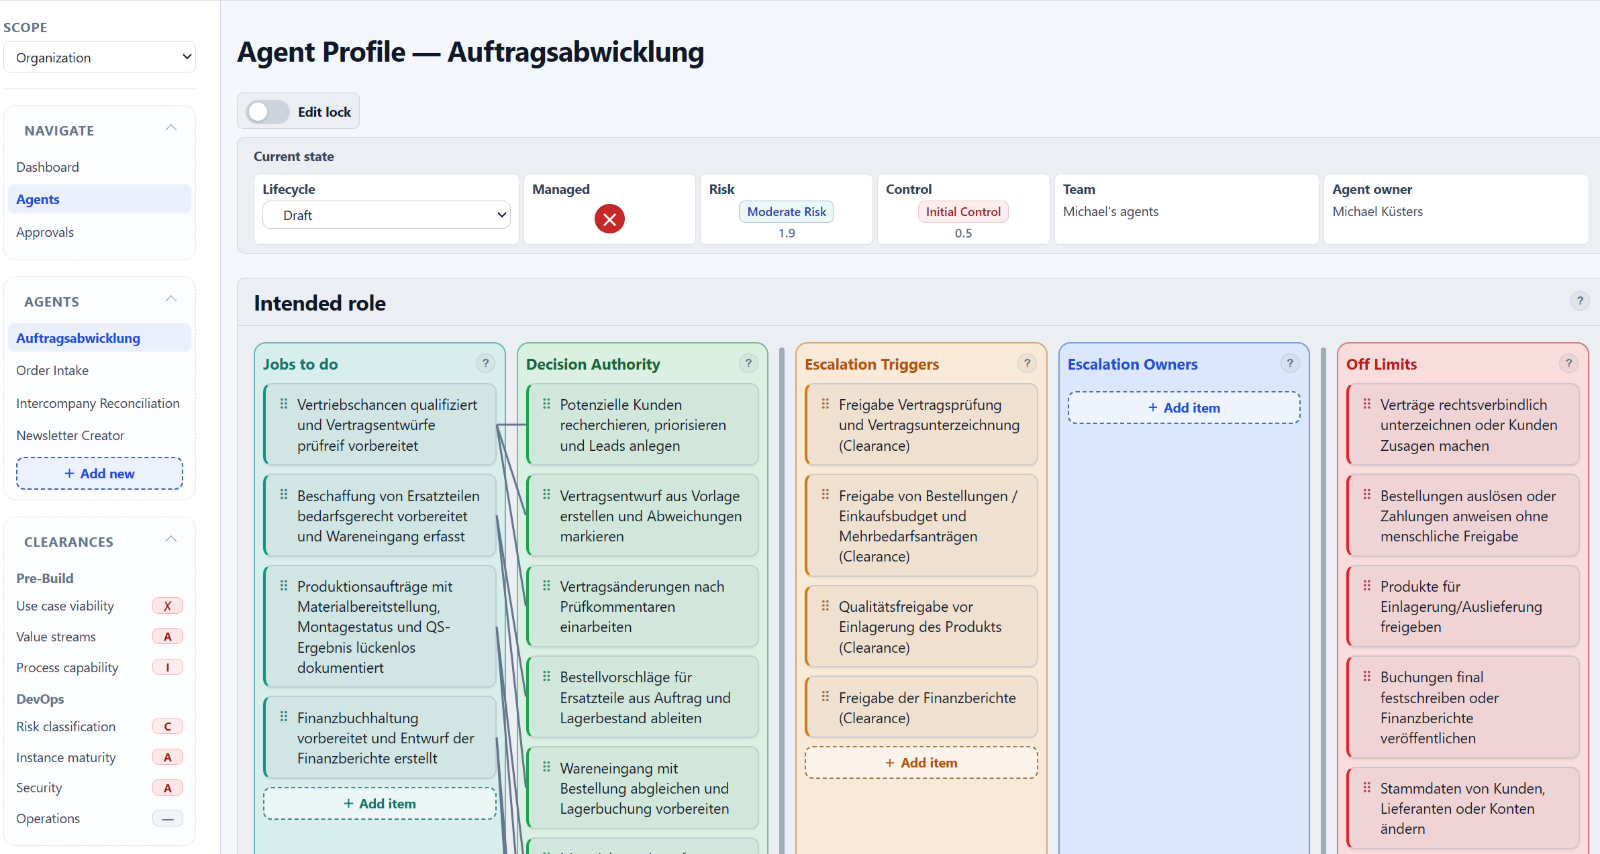Viewport: 1600px width, 854px height.
Task: Click the Moderate Risk badge
Action: [787, 212]
